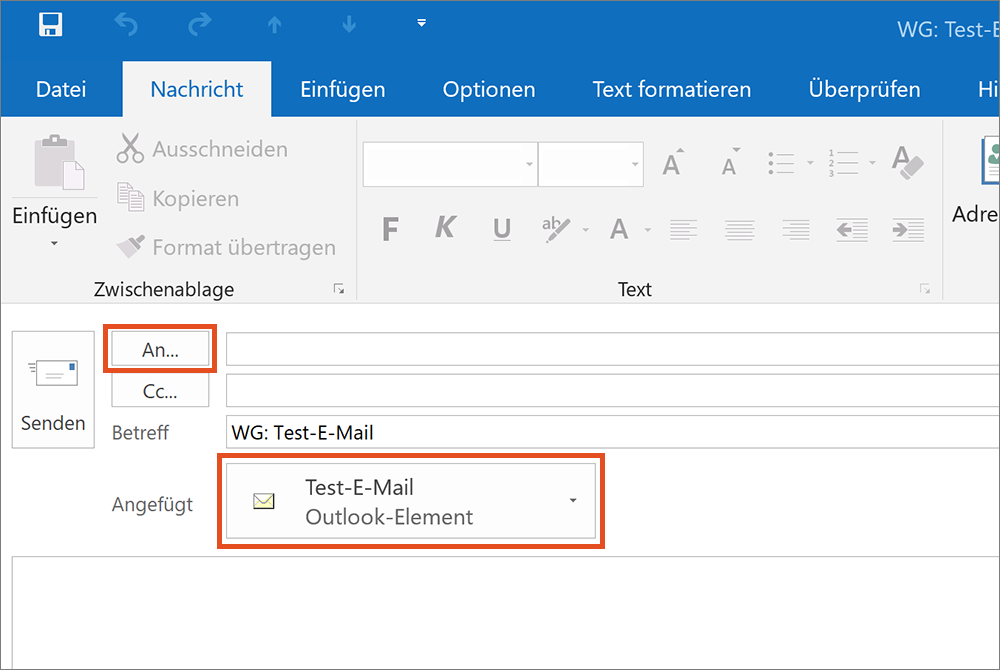Switch to the Optionen tab
Viewport: 1000px width, 670px height.
[x=488, y=89]
